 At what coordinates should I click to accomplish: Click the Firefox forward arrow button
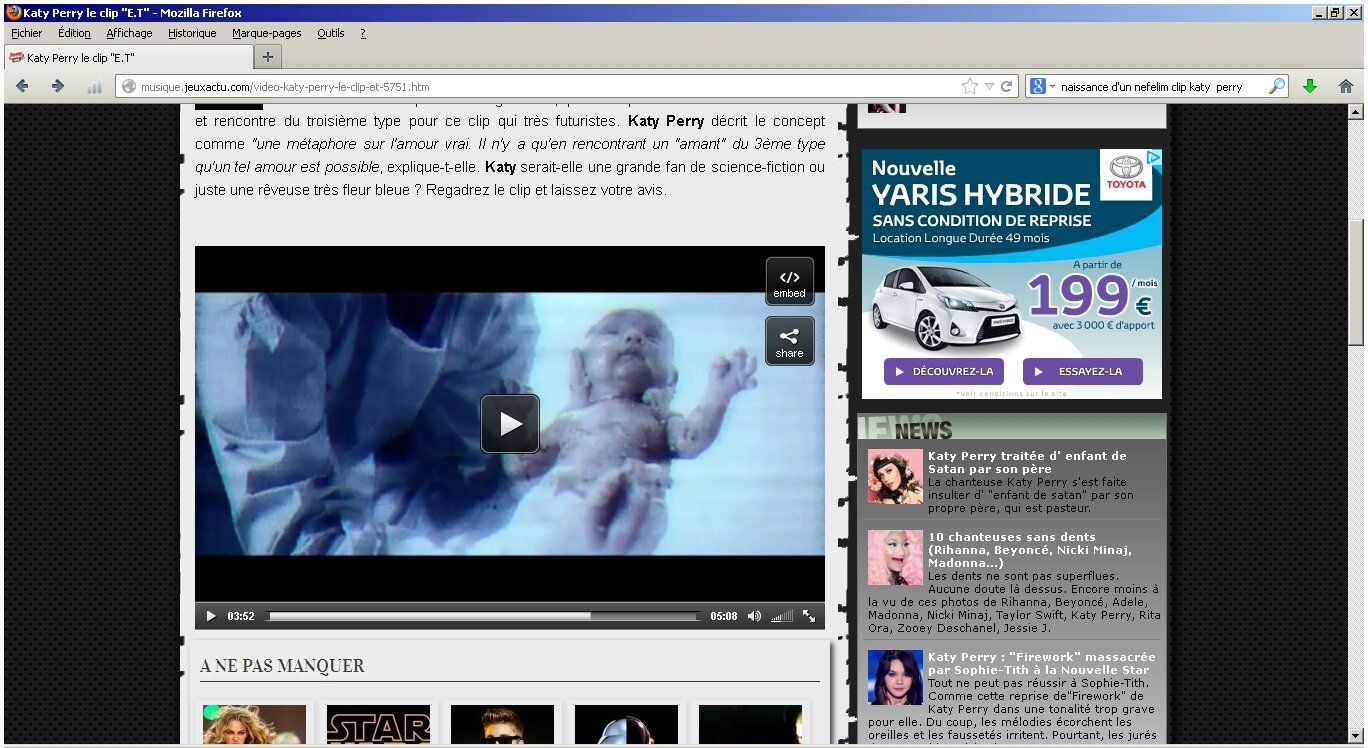pyautogui.click(x=57, y=87)
